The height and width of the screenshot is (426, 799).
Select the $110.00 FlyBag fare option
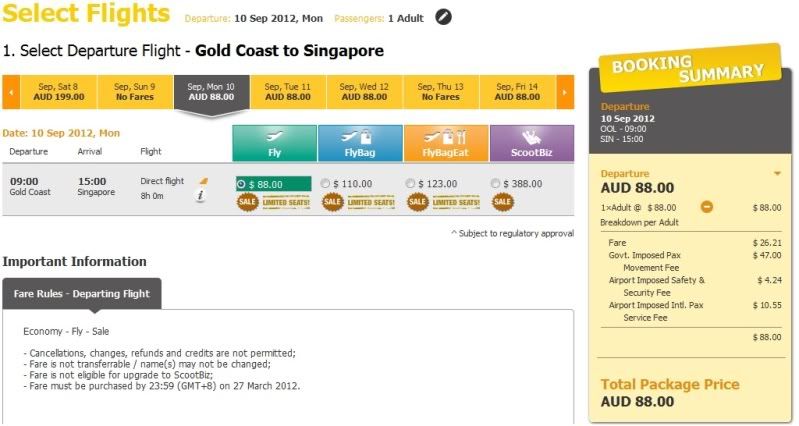(327, 184)
